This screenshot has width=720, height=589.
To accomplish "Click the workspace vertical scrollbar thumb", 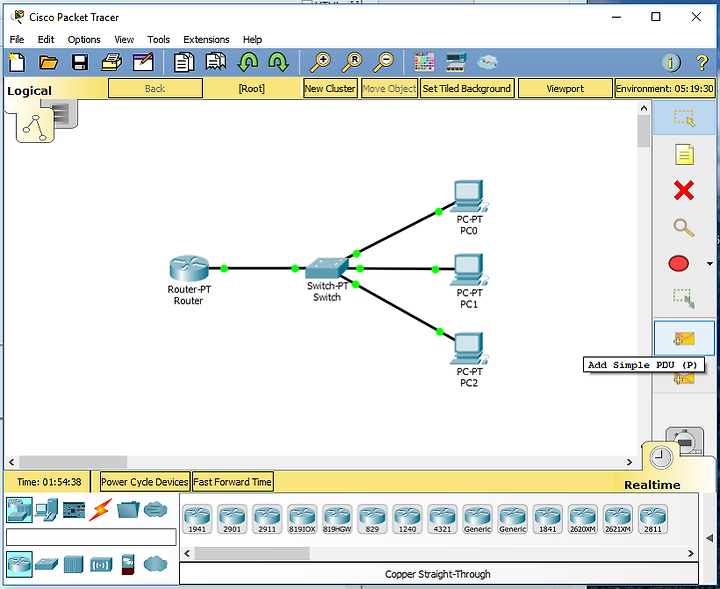I will point(644,131).
